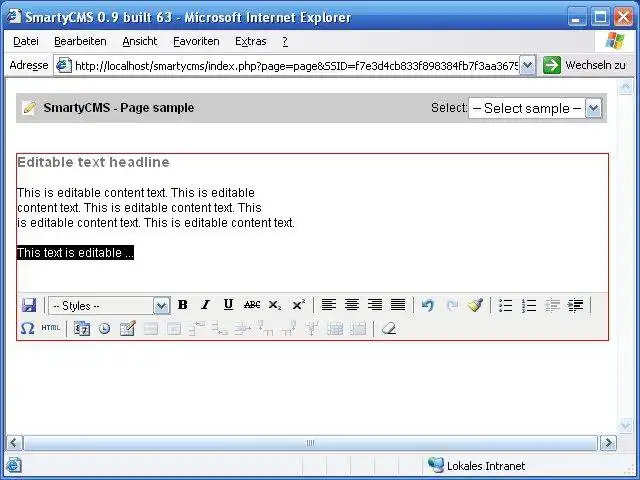The width and height of the screenshot is (640, 480).
Task: Open the HTML source editor
Action: [x=51, y=328]
